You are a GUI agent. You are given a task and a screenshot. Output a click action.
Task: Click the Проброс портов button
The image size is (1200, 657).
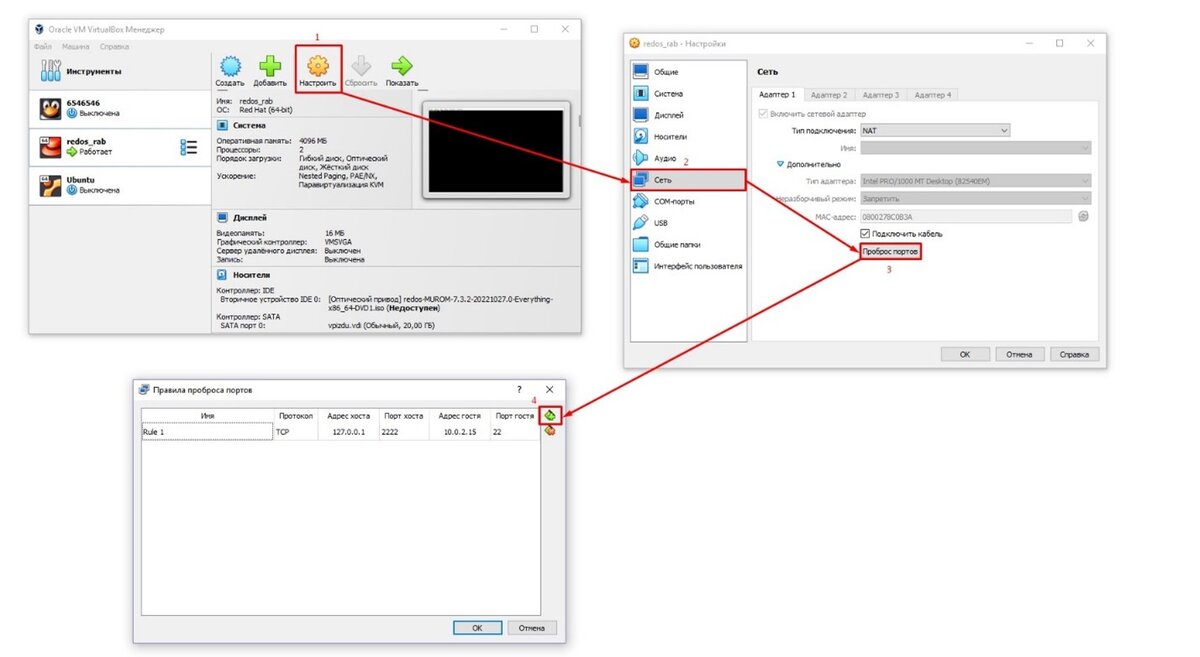pyautogui.click(x=889, y=252)
